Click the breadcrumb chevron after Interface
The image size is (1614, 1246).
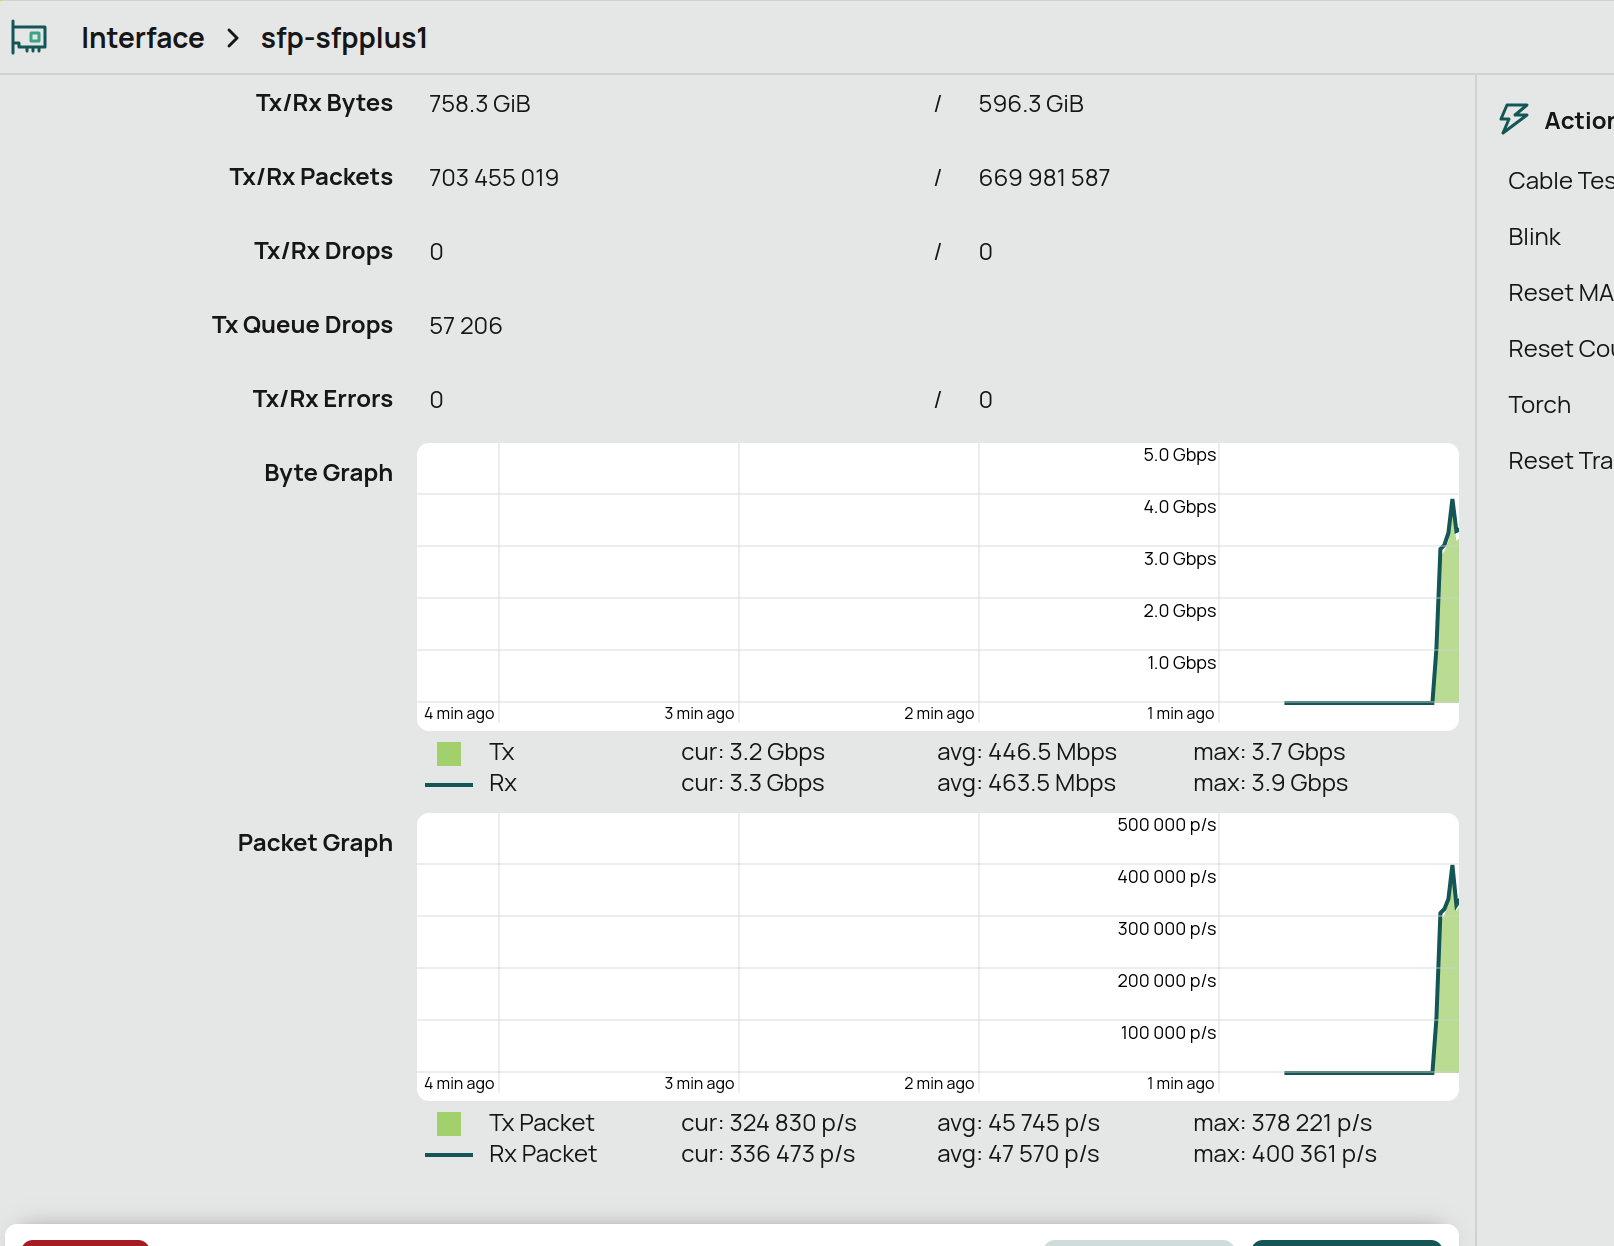233,38
